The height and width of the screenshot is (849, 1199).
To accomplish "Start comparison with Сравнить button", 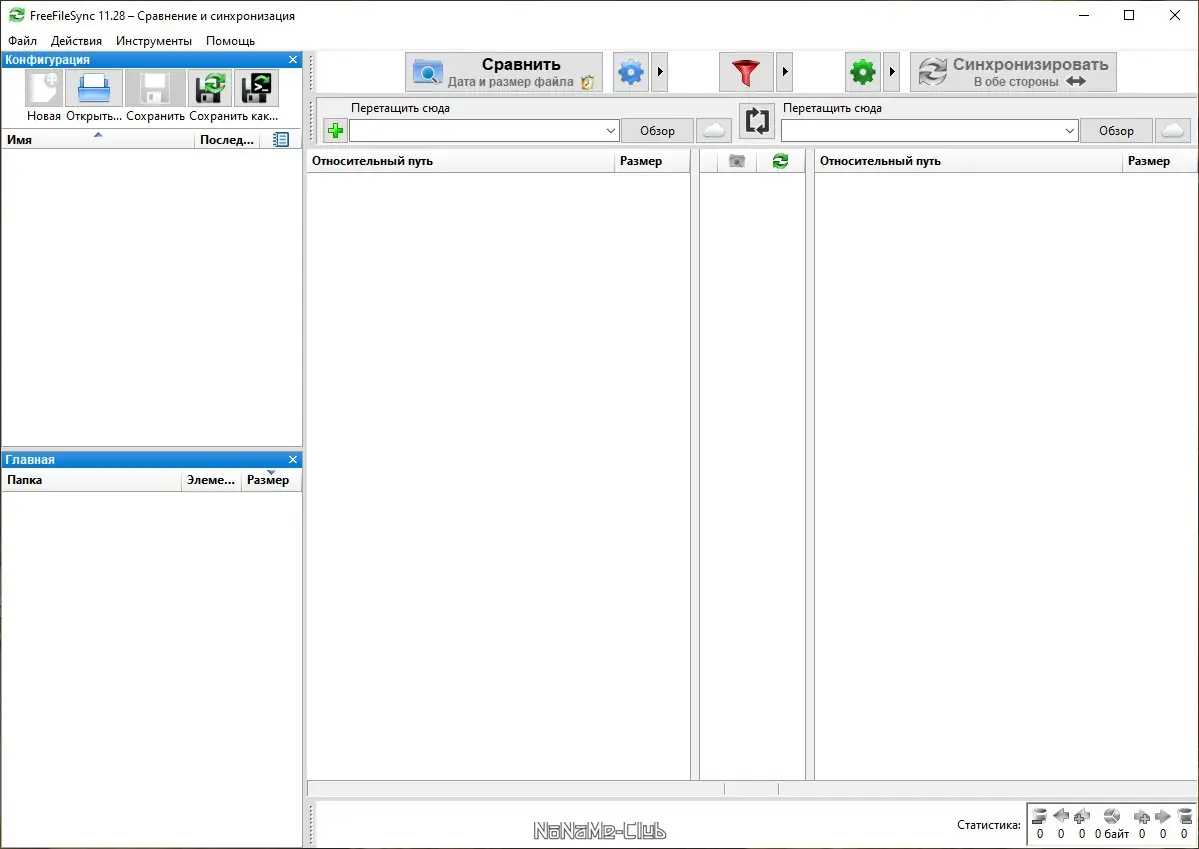I will tap(504, 72).
